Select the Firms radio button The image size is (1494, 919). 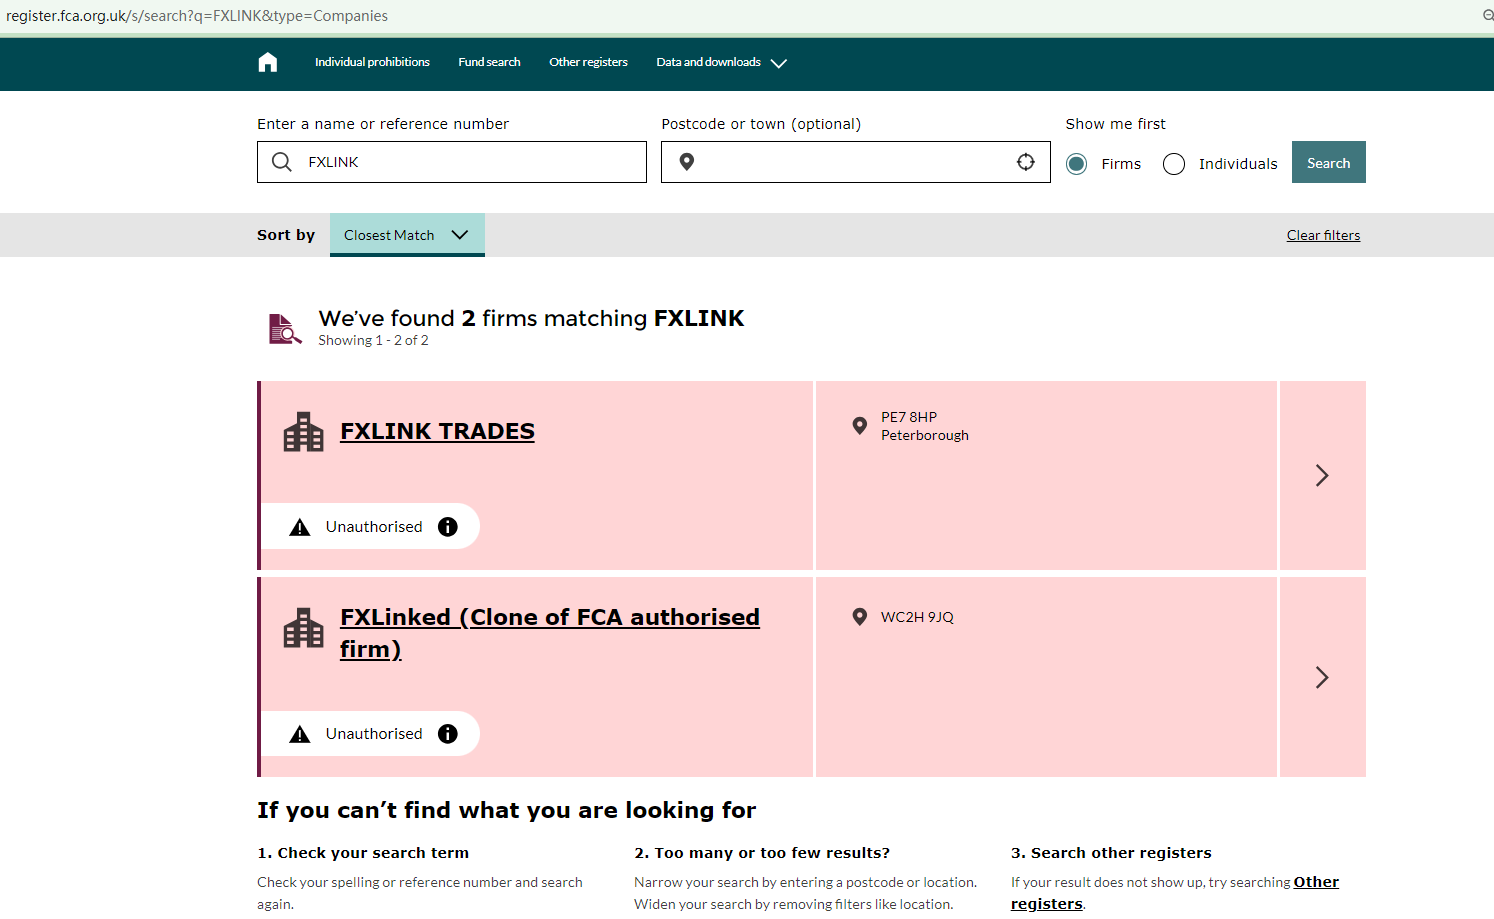click(x=1076, y=164)
